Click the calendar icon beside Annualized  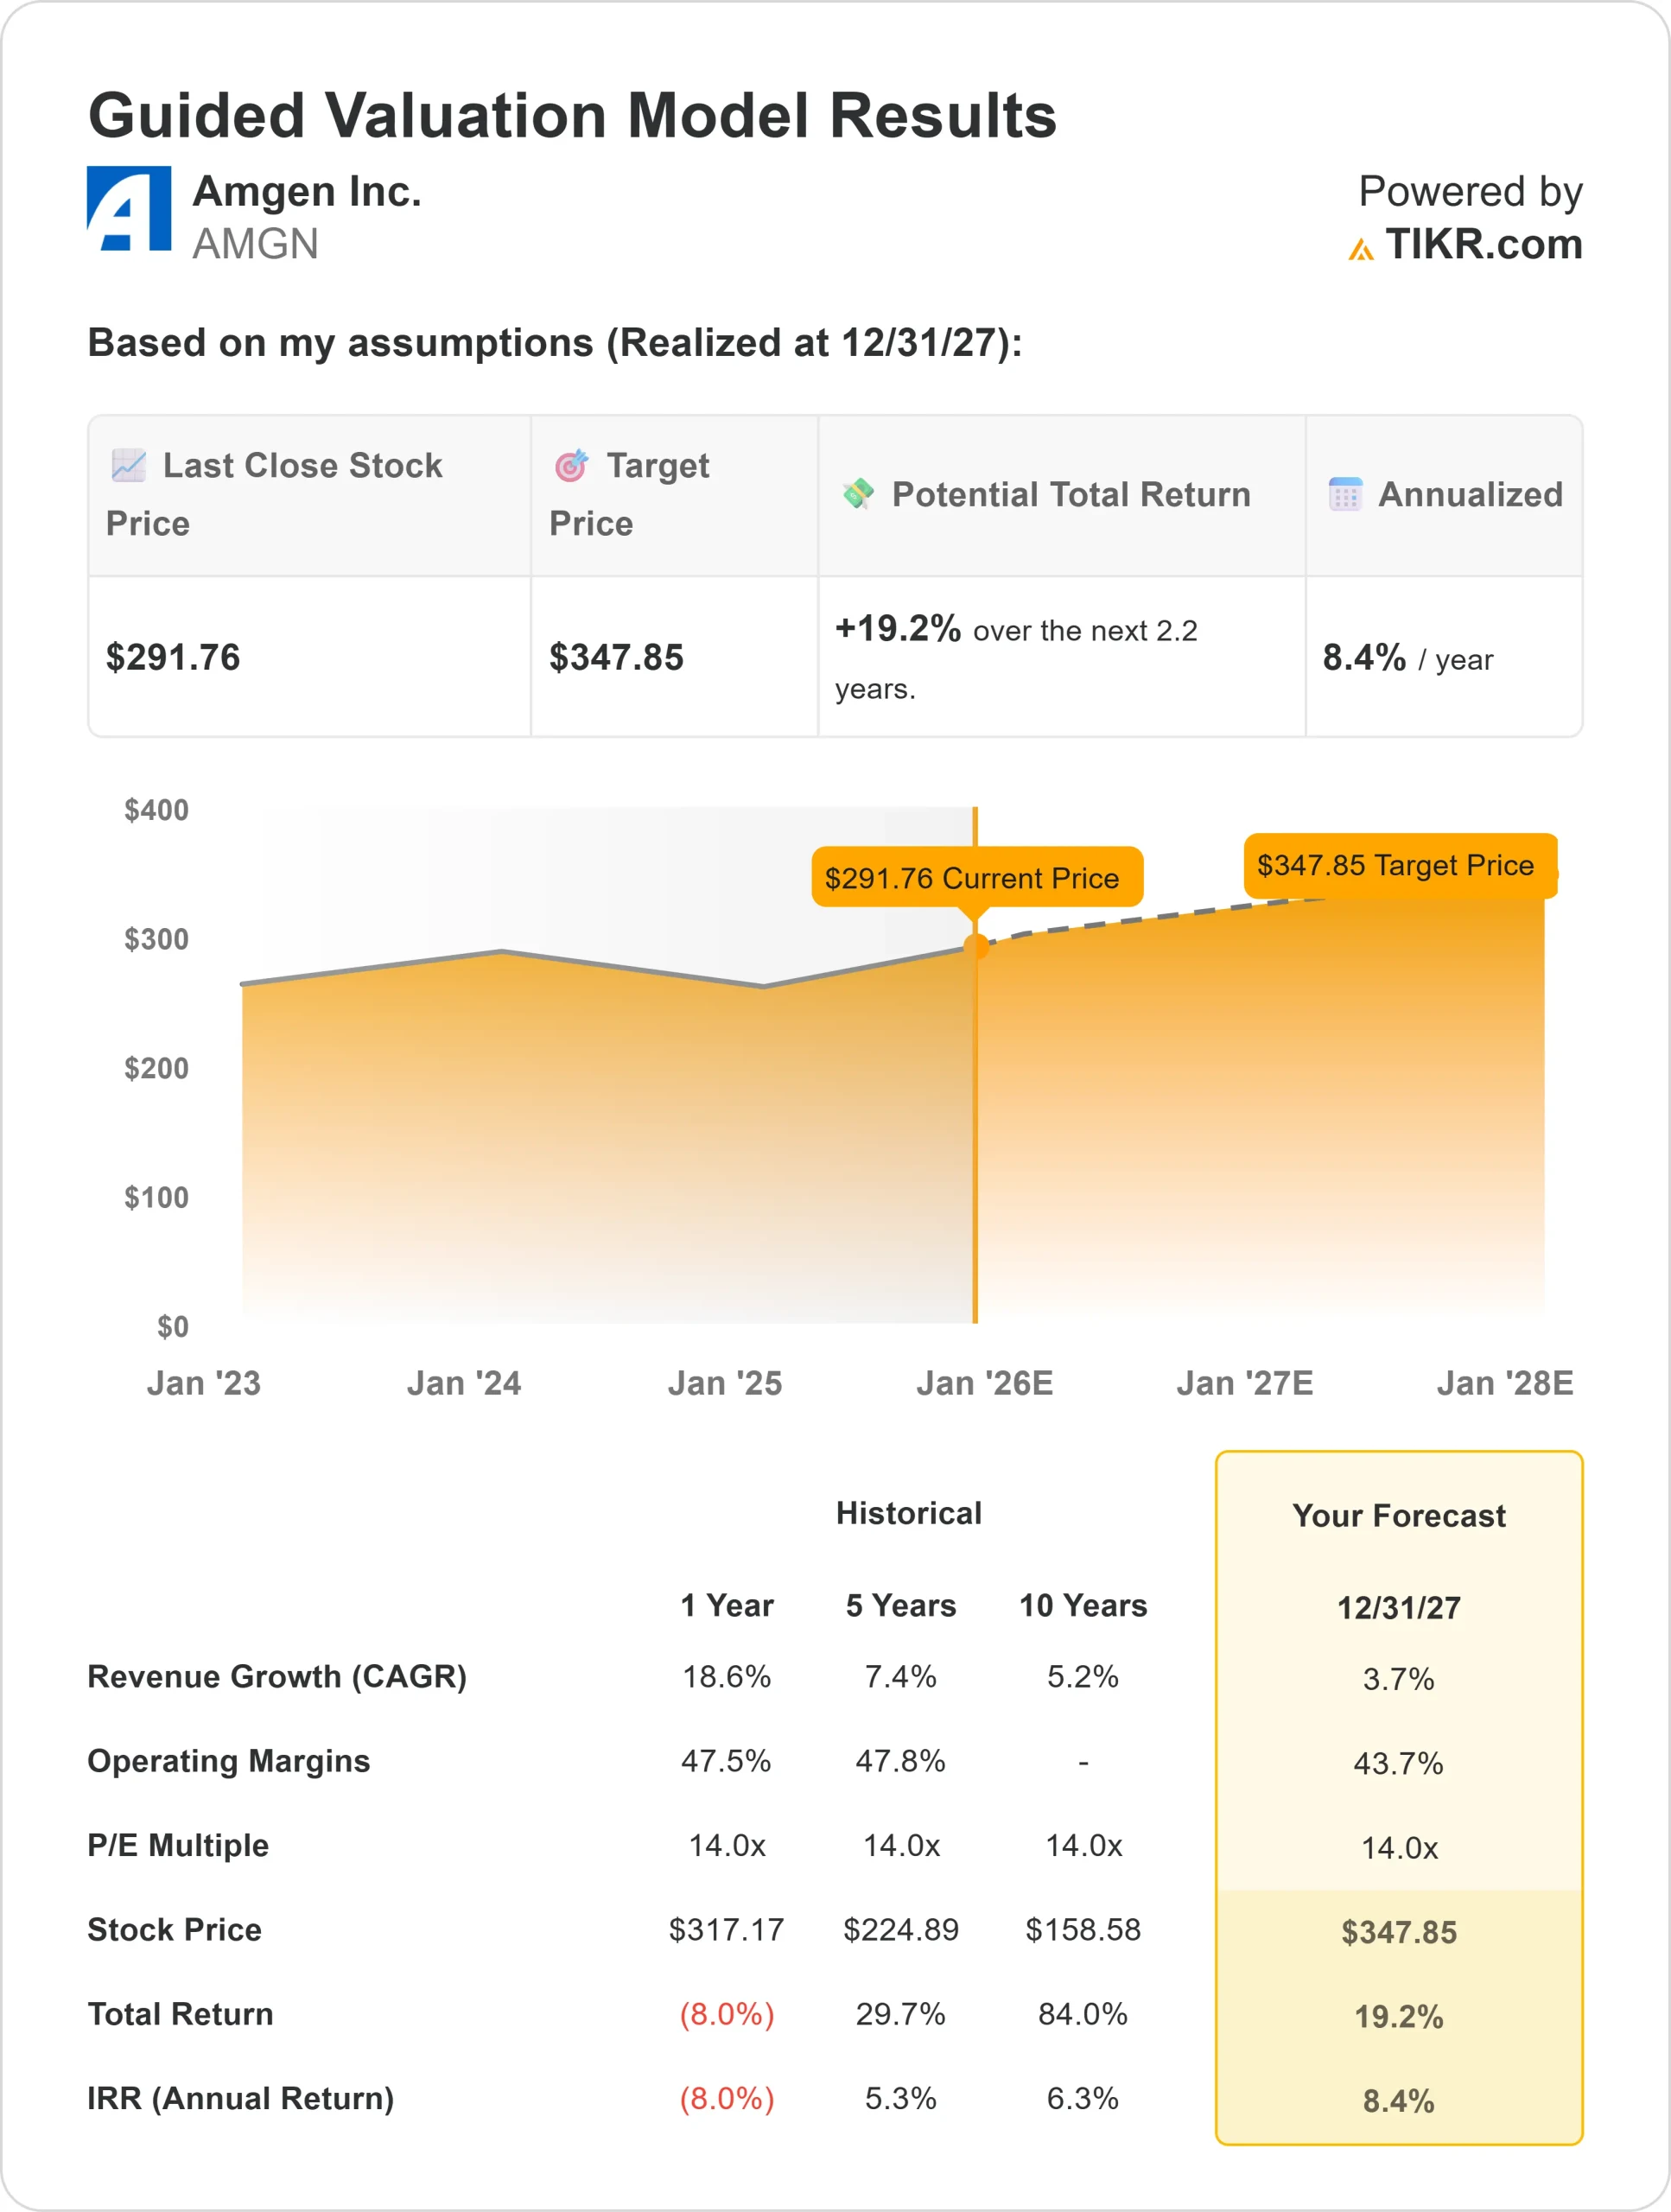click(x=1345, y=494)
